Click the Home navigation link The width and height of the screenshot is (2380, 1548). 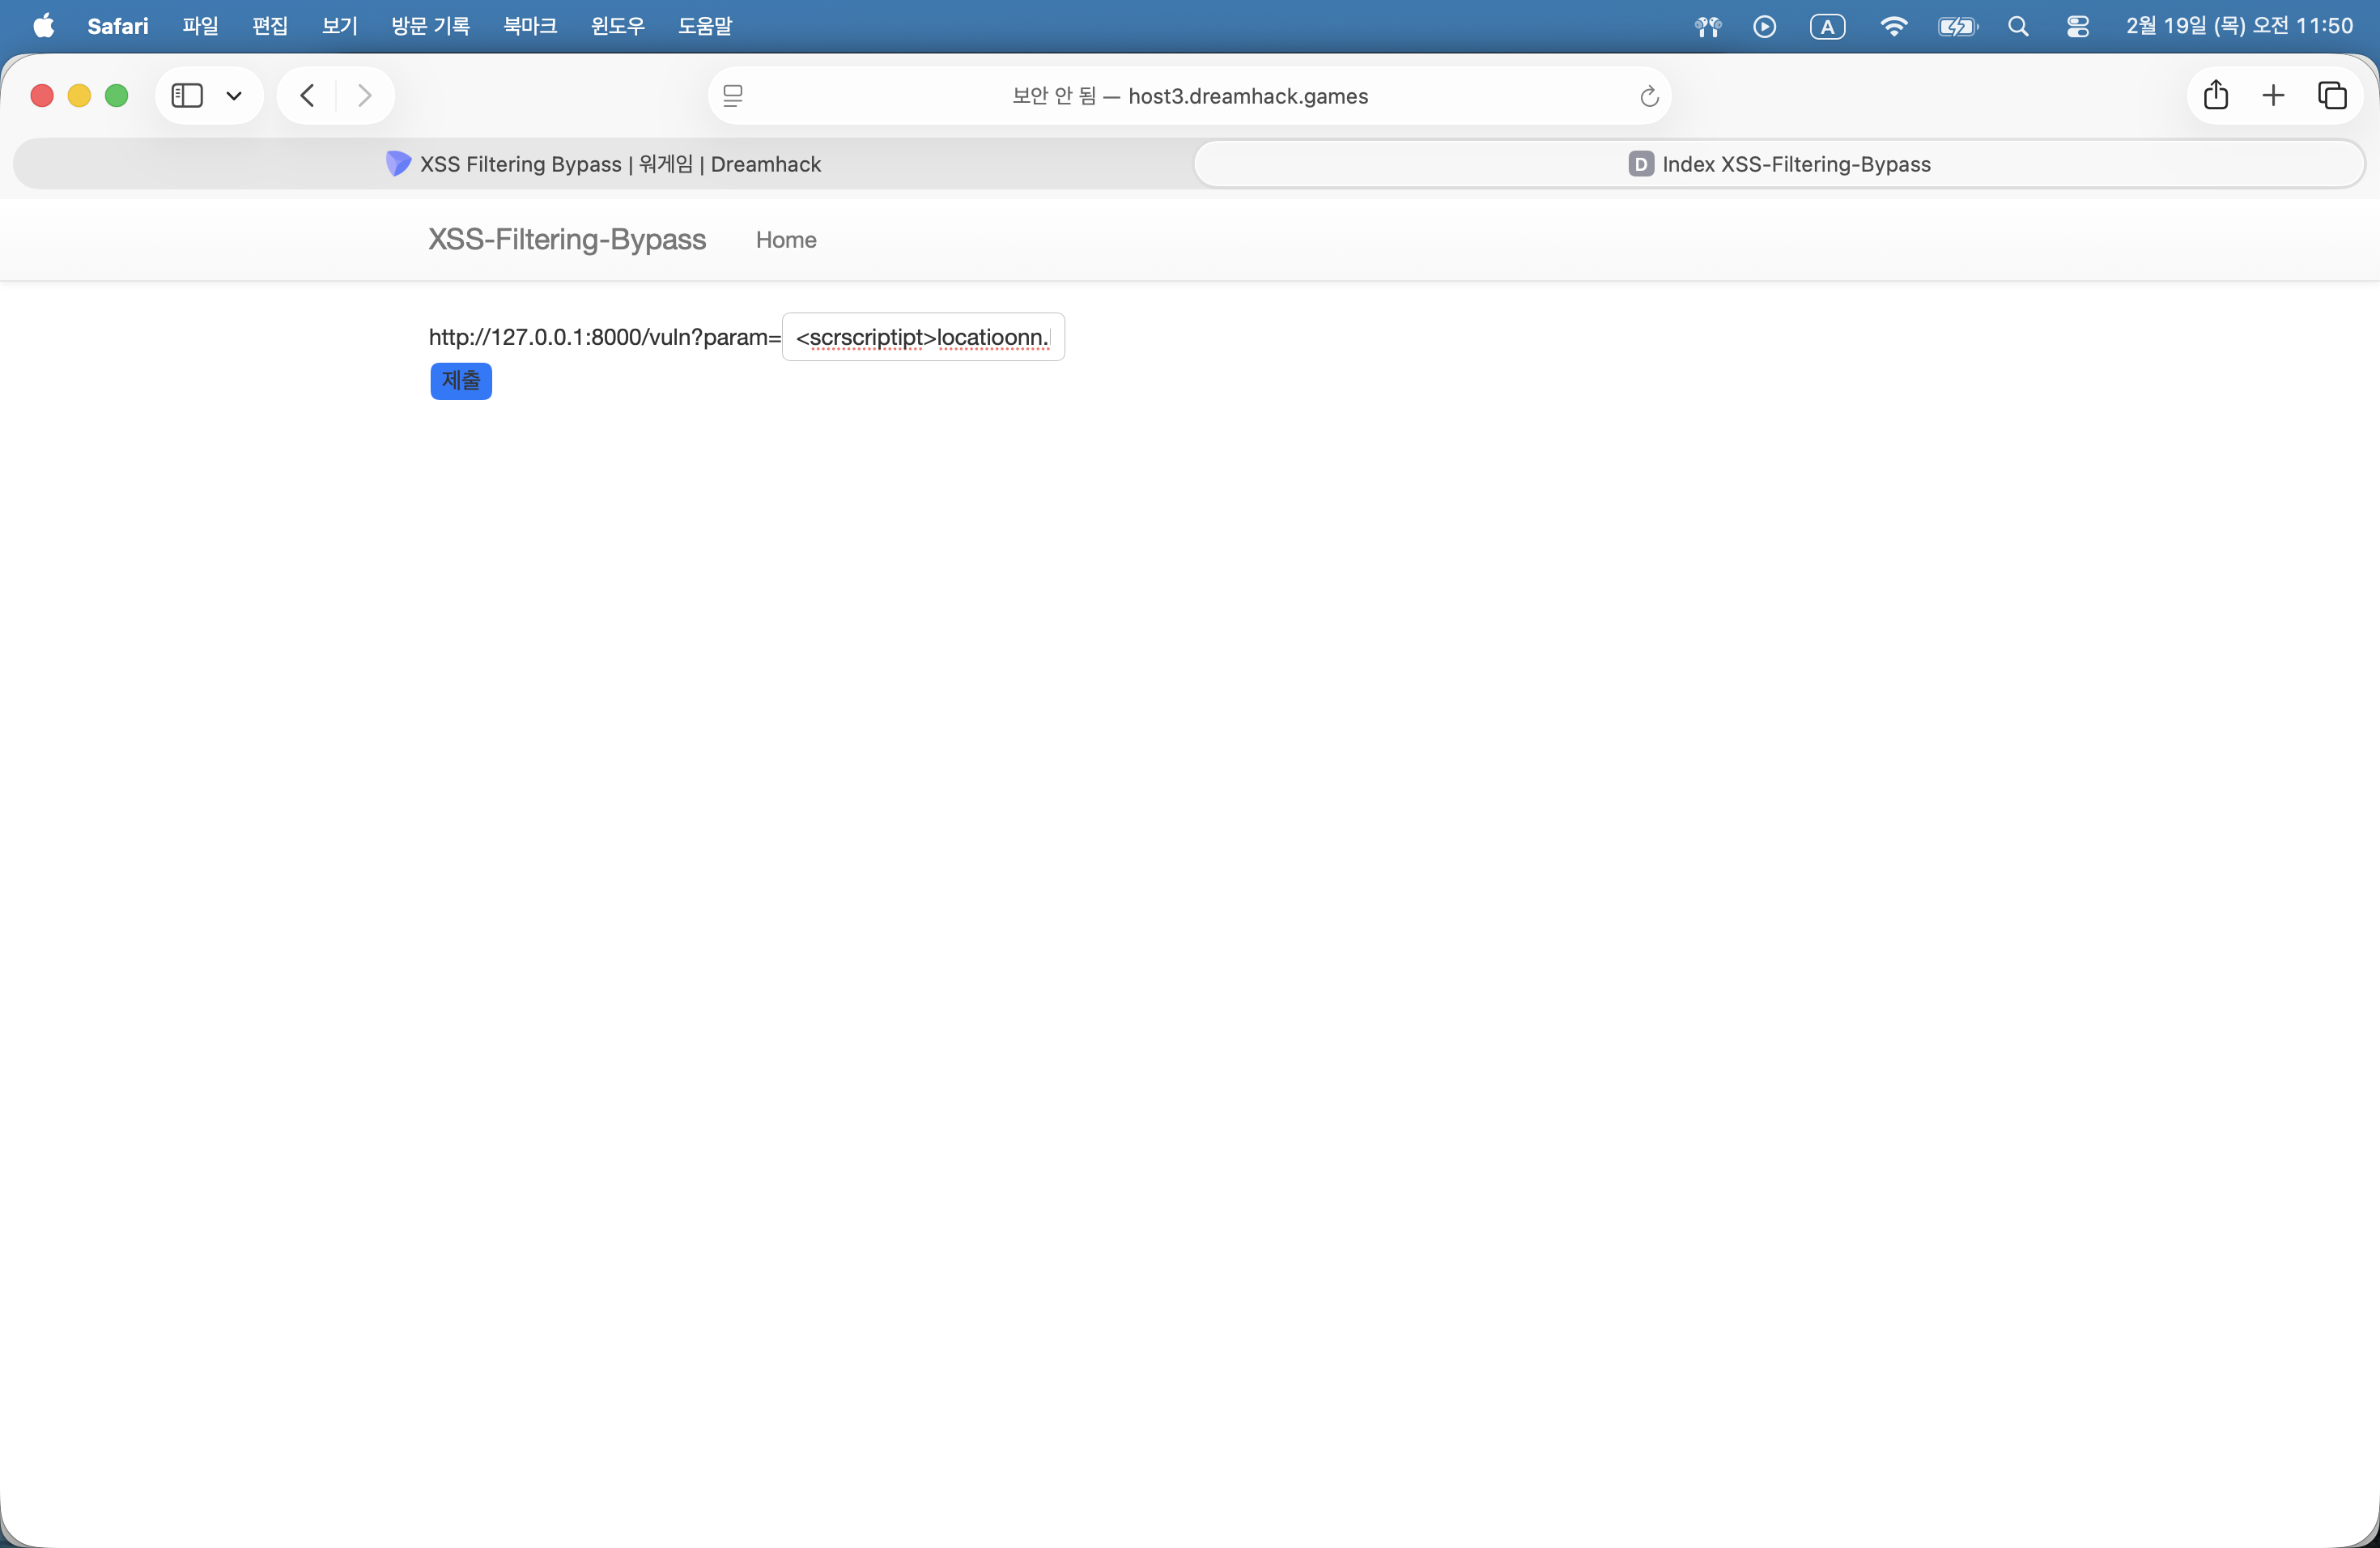pyautogui.click(x=786, y=240)
